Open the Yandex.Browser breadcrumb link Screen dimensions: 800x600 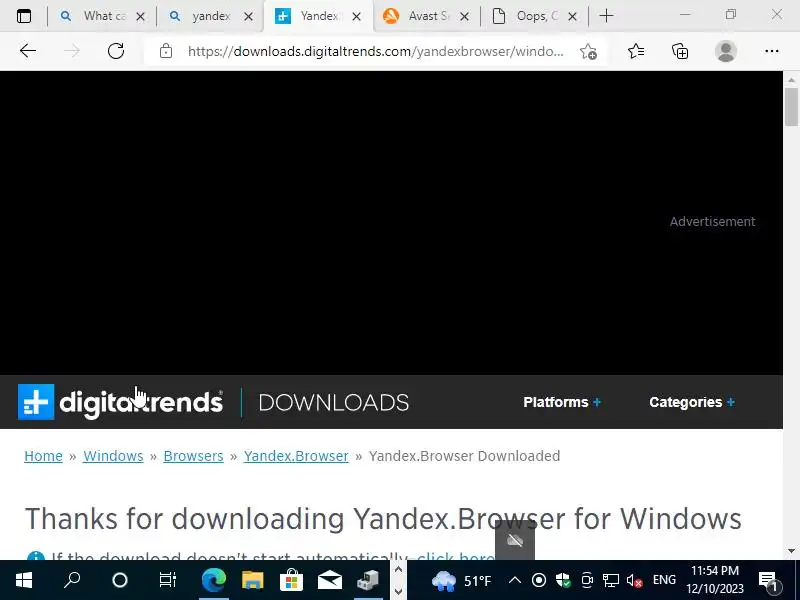click(296, 456)
